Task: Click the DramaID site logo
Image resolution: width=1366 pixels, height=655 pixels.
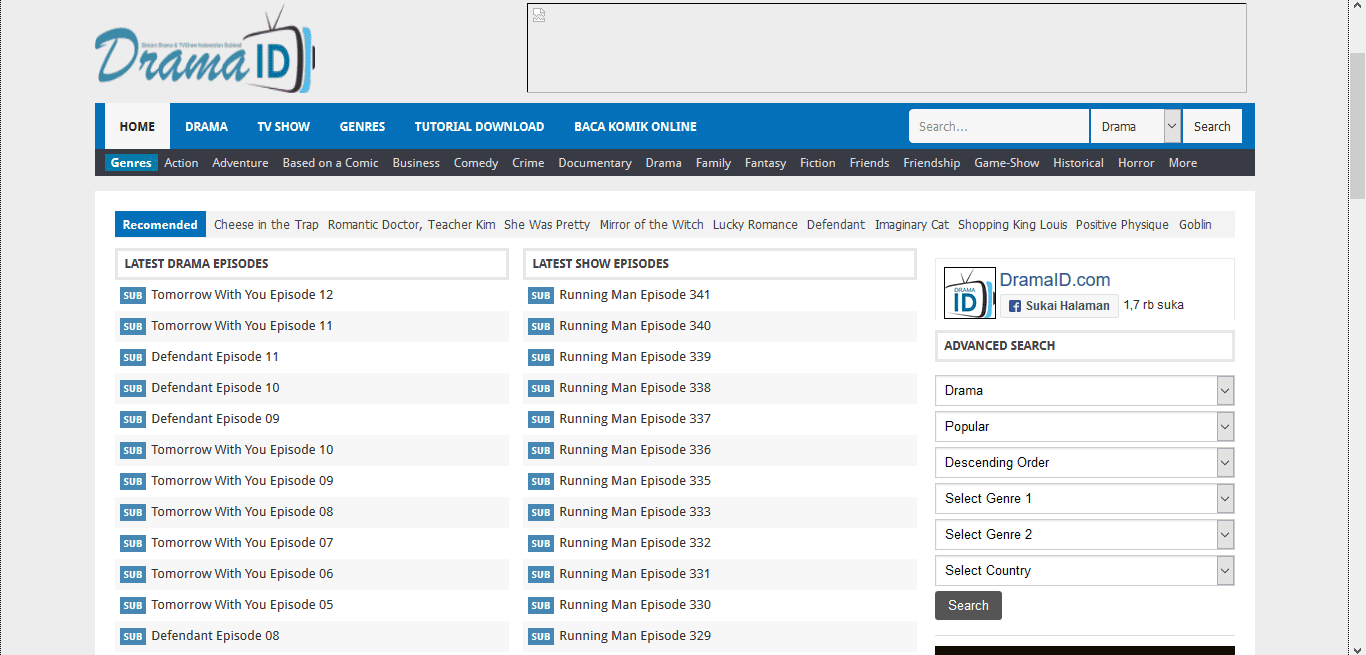Action: click(205, 50)
